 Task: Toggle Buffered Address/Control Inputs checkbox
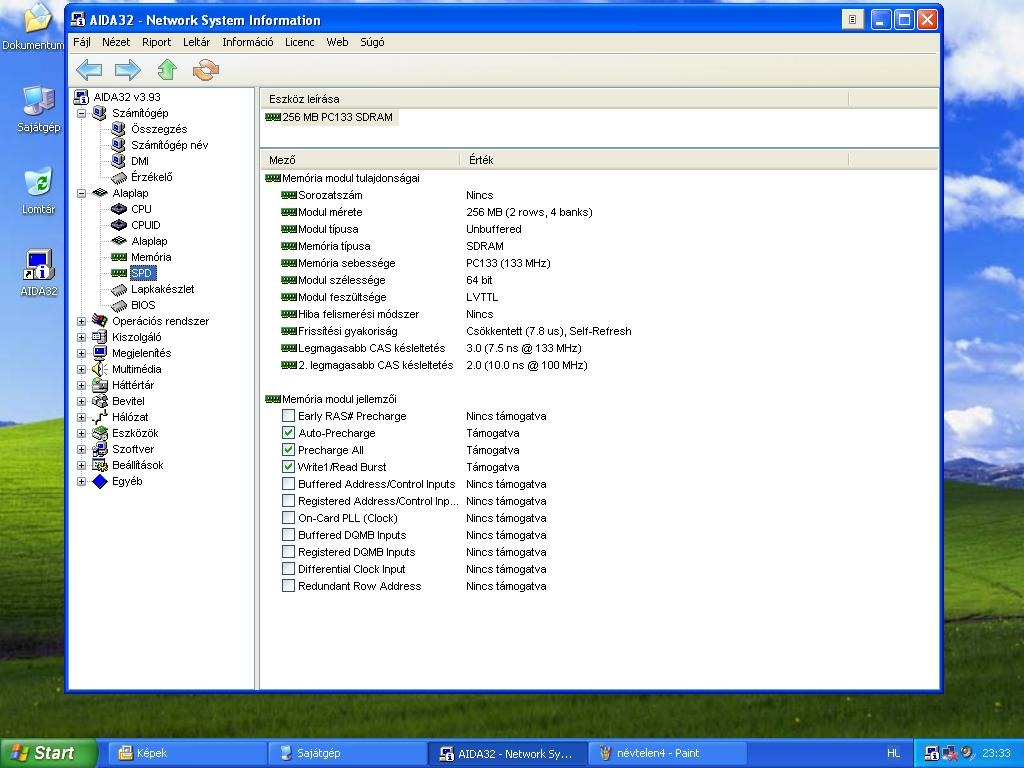[x=288, y=483]
